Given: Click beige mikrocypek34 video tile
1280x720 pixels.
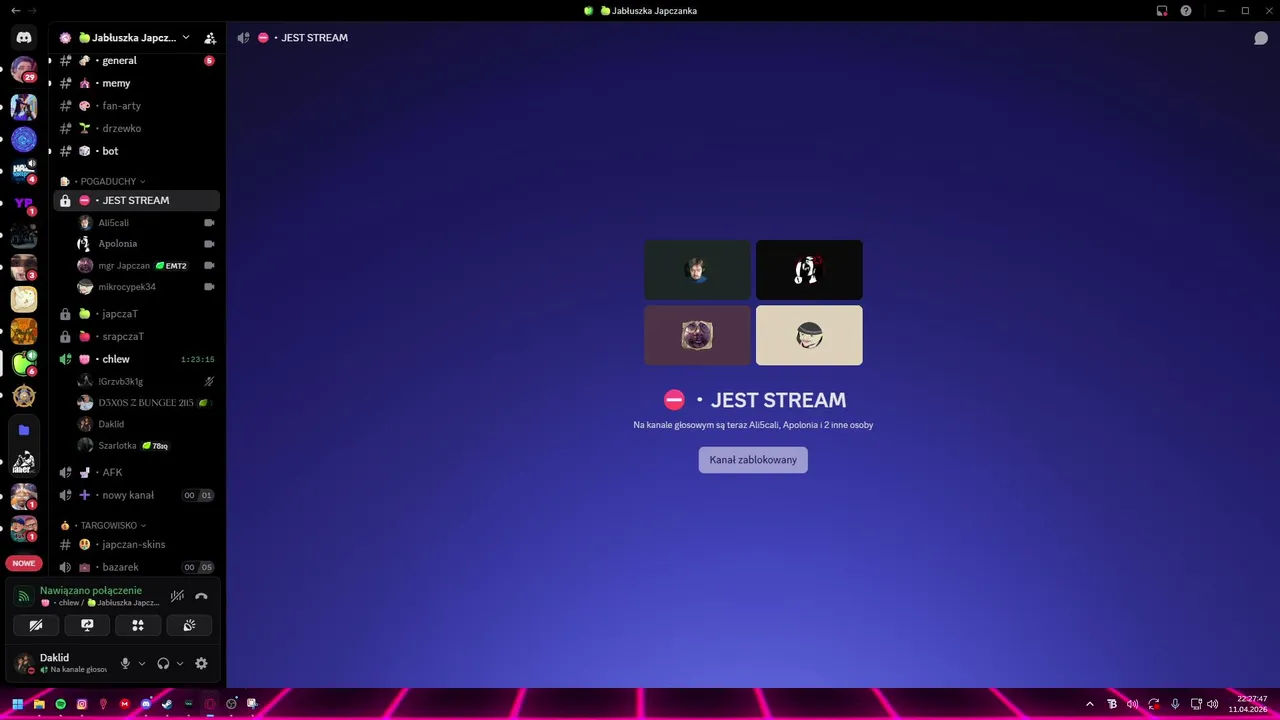Looking at the screenshot, I should pos(809,335).
